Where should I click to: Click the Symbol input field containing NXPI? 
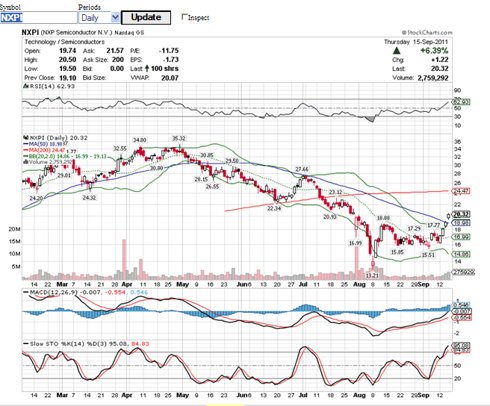click(x=38, y=17)
